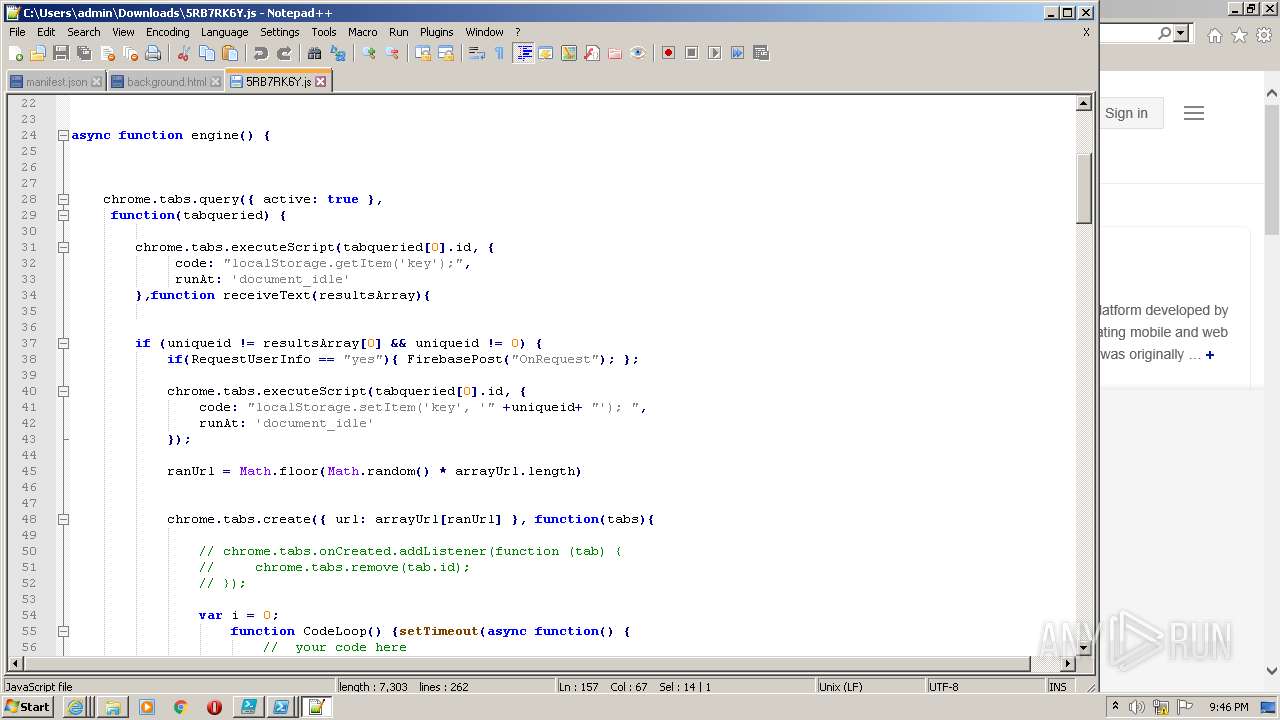Close the 5RB7RK6Y.js tab

point(321,82)
